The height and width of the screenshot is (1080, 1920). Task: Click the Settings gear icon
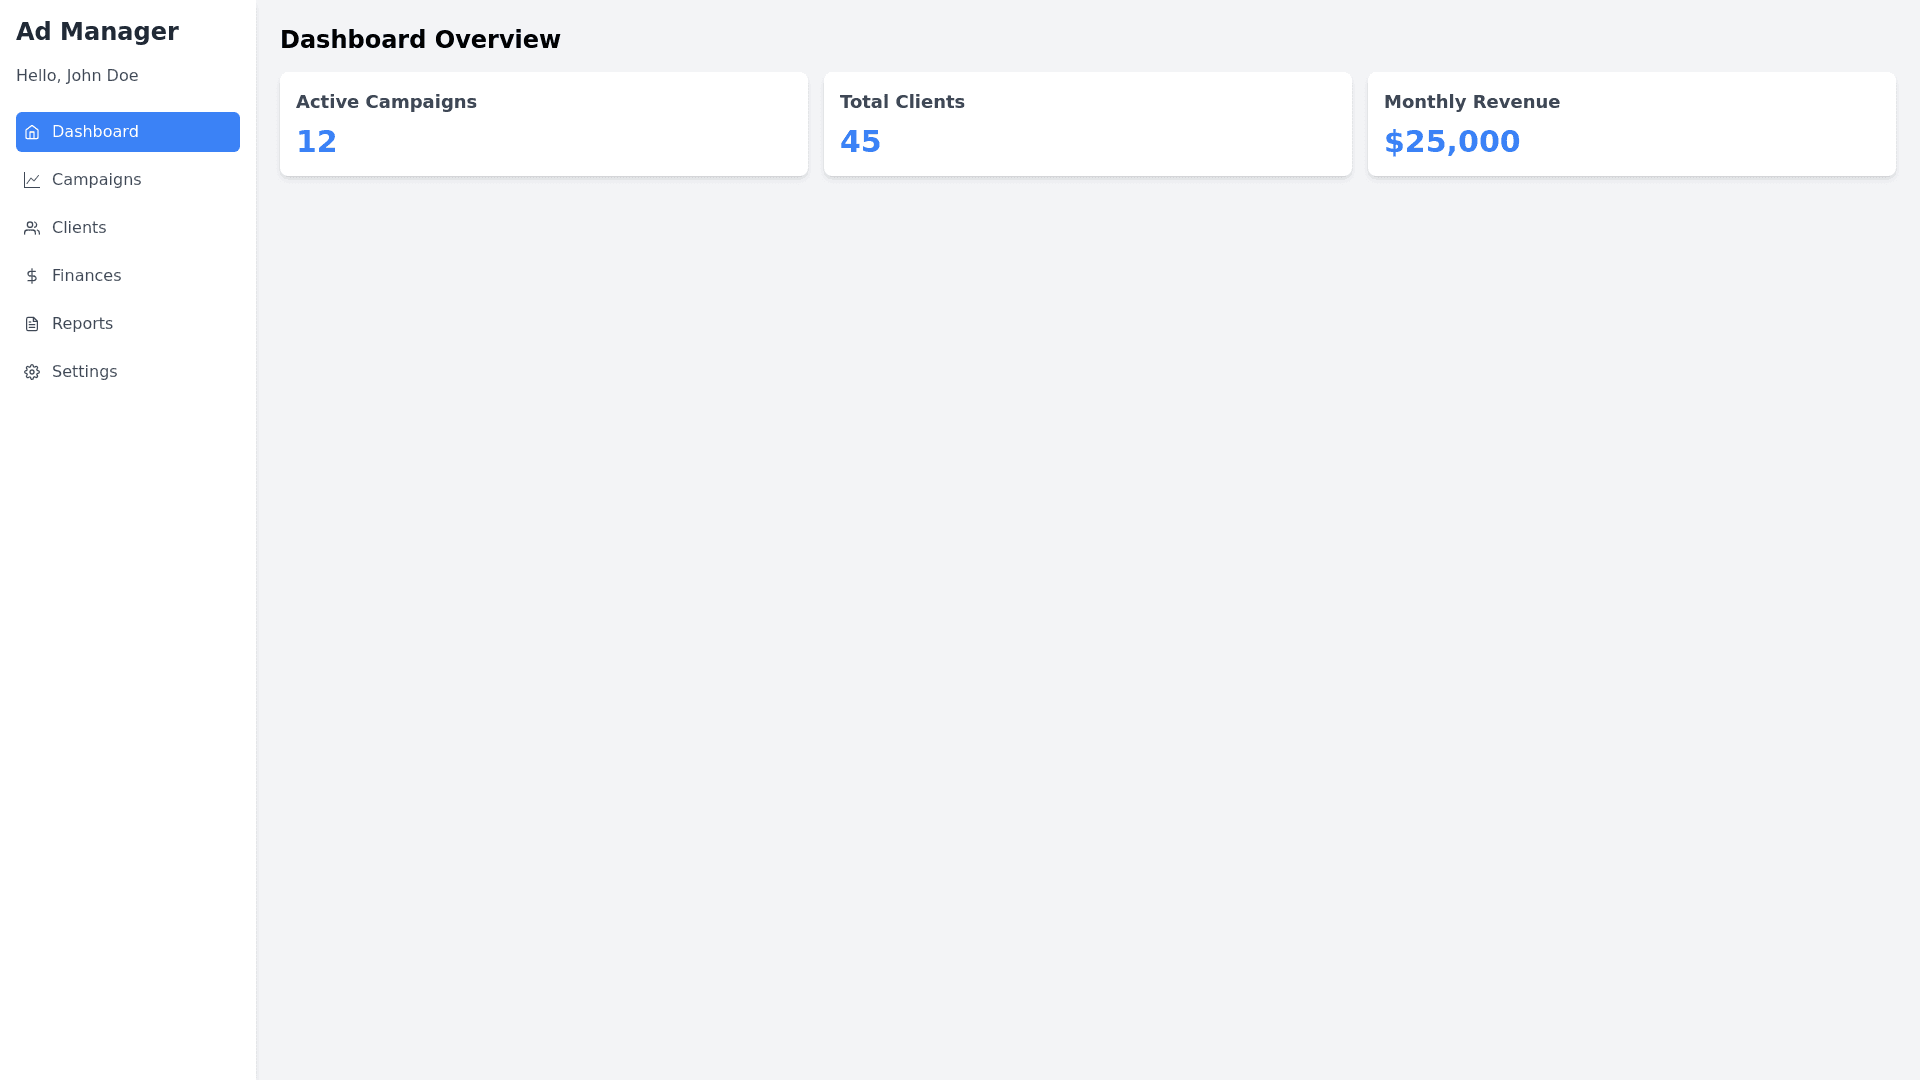tap(32, 372)
